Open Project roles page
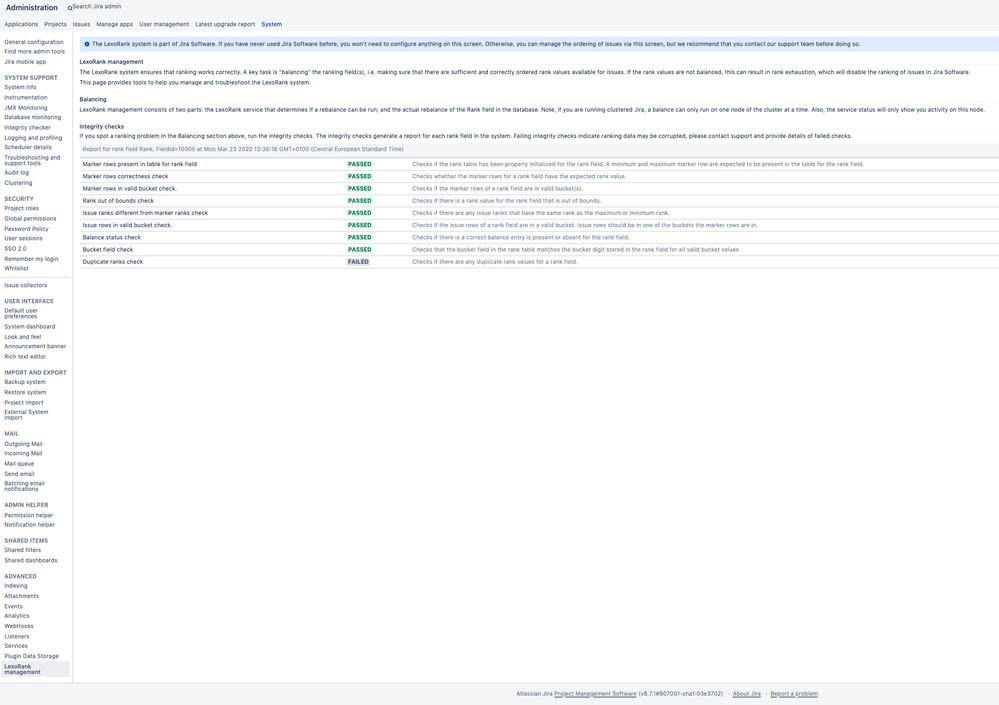This screenshot has width=999, height=705. pos(22,208)
